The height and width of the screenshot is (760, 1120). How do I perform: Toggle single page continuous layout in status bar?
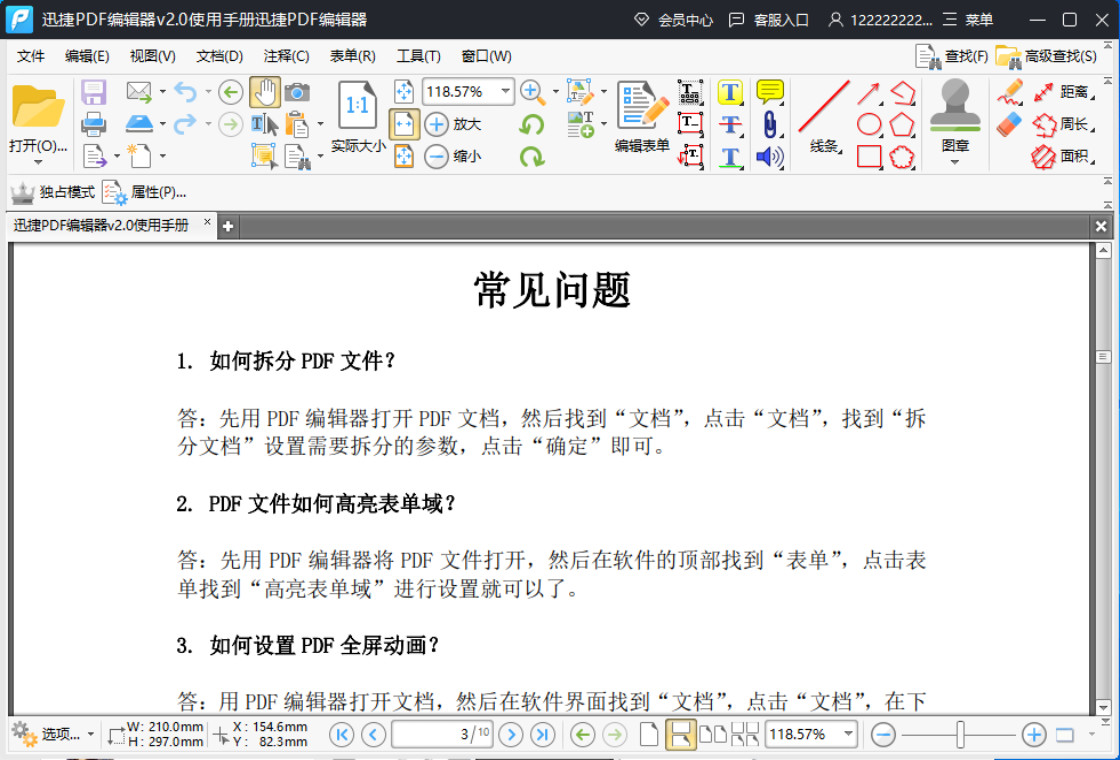(680, 734)
